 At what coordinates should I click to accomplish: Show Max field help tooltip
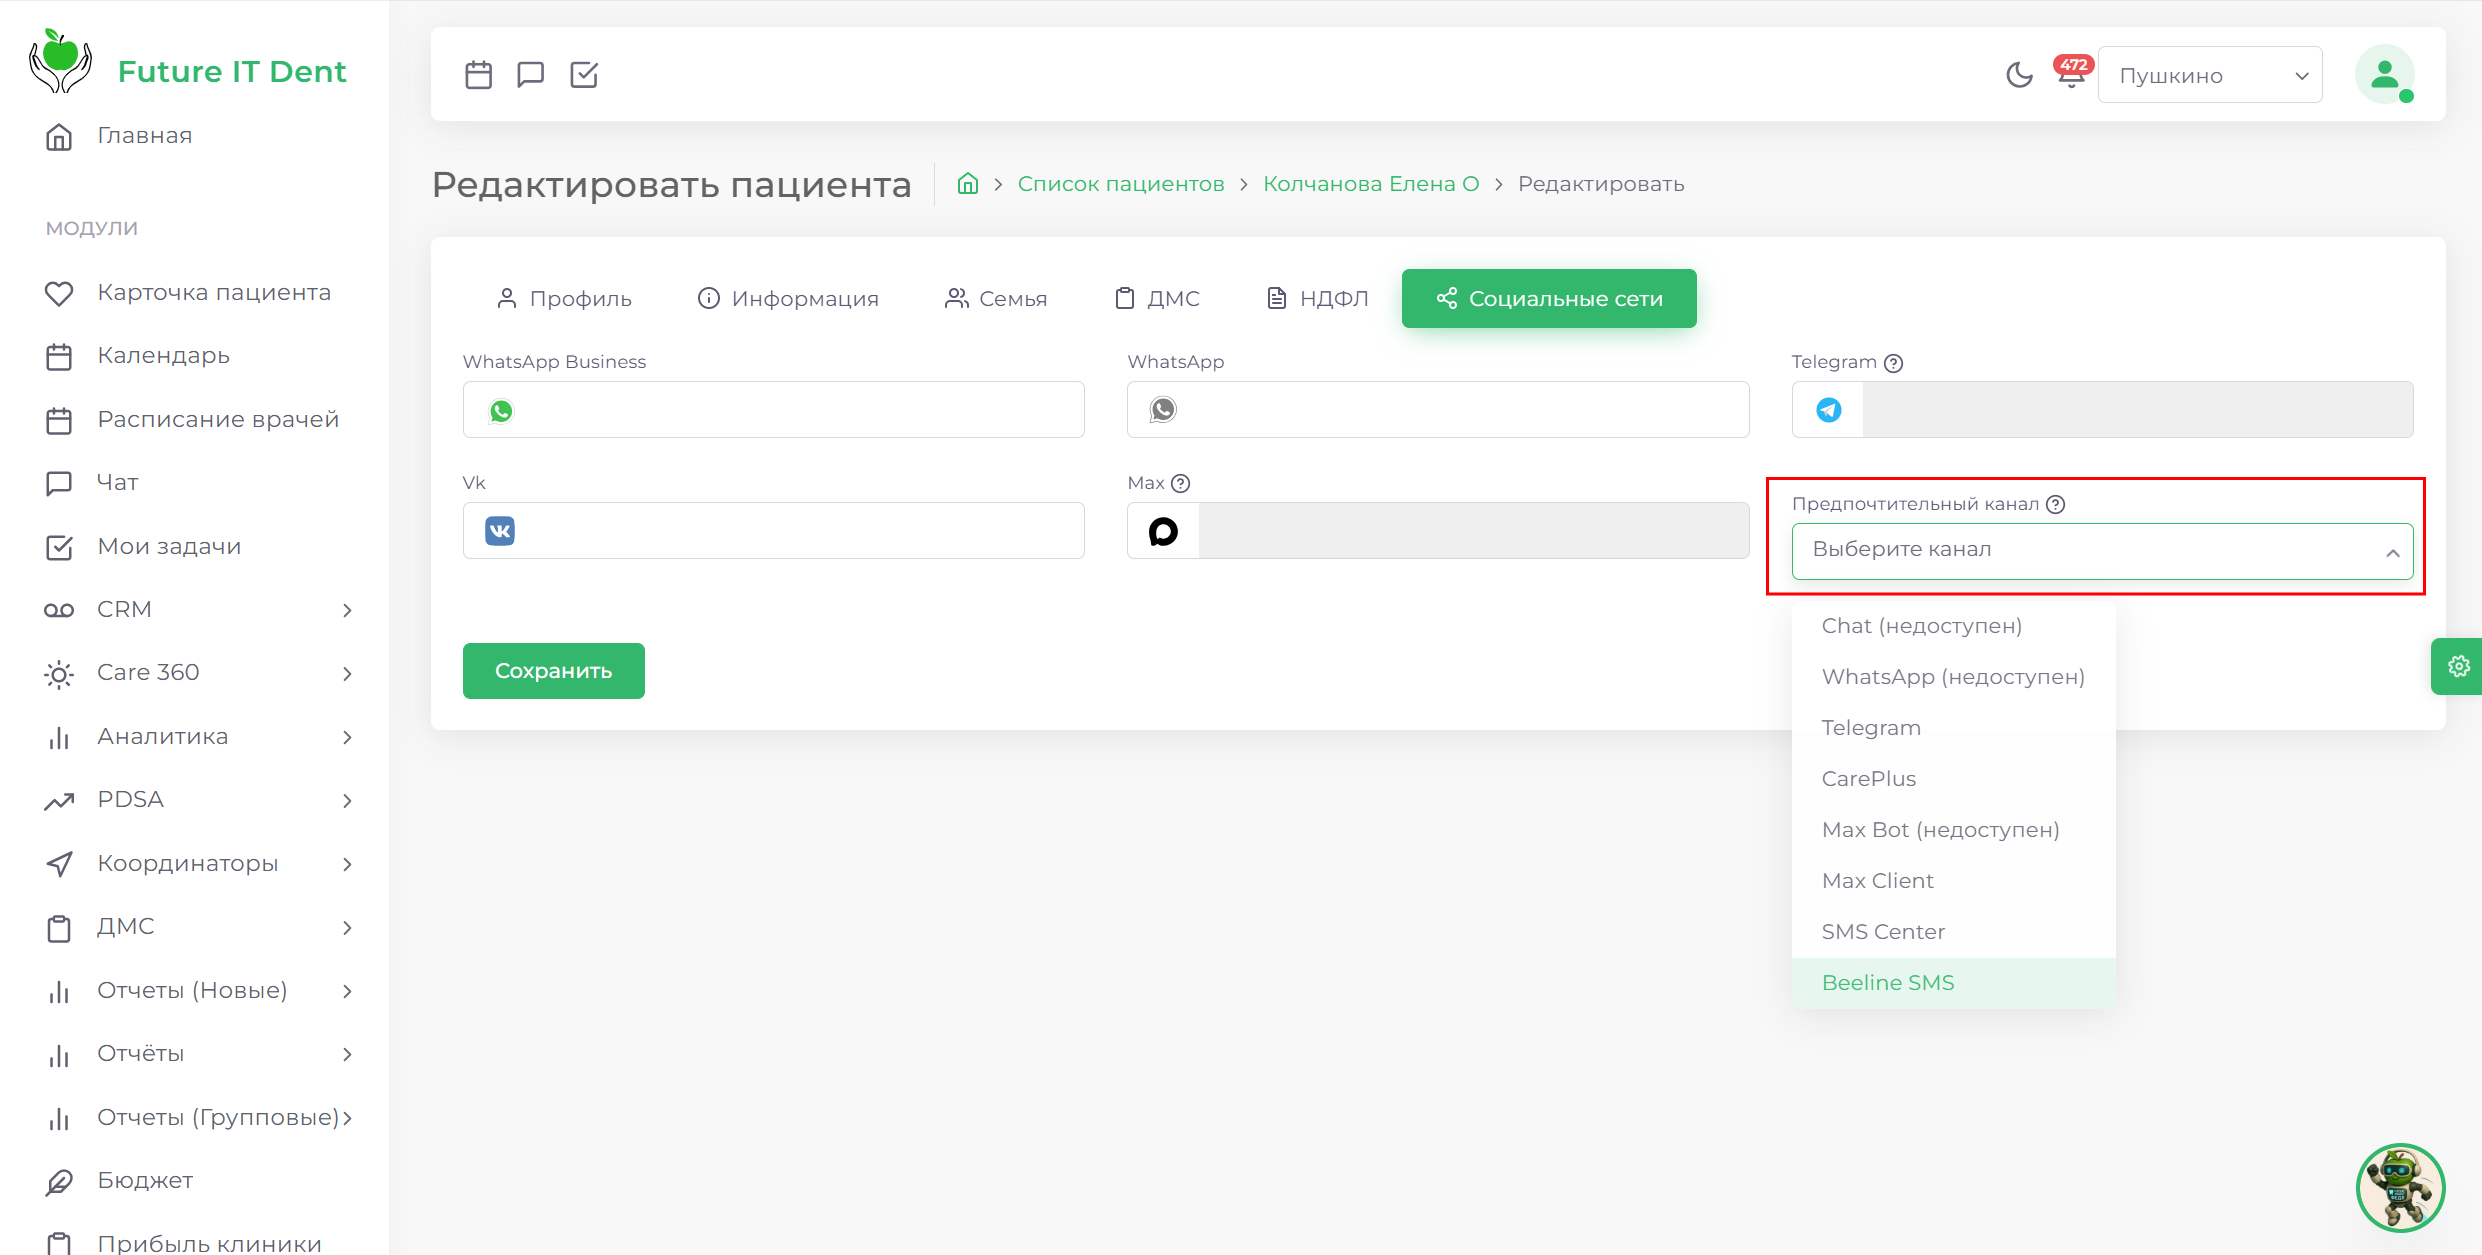point(1180,484)
